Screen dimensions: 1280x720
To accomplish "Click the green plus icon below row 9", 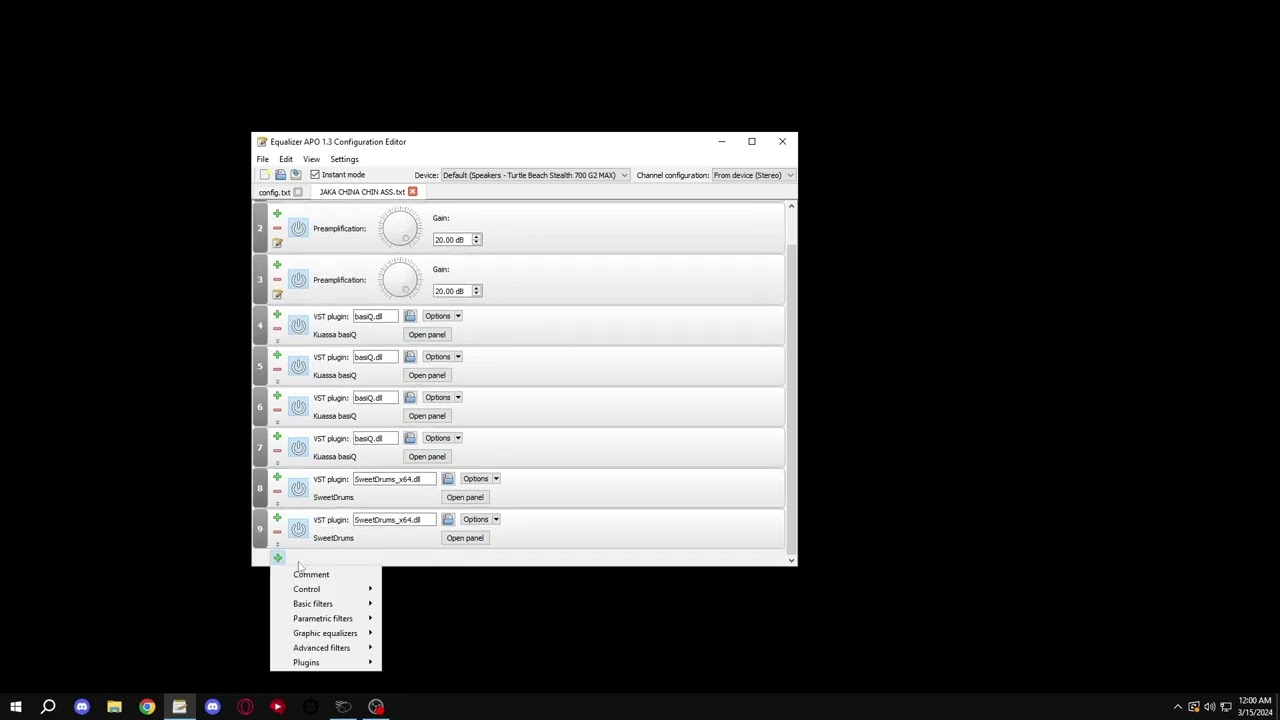I will (x=277, y=558).
